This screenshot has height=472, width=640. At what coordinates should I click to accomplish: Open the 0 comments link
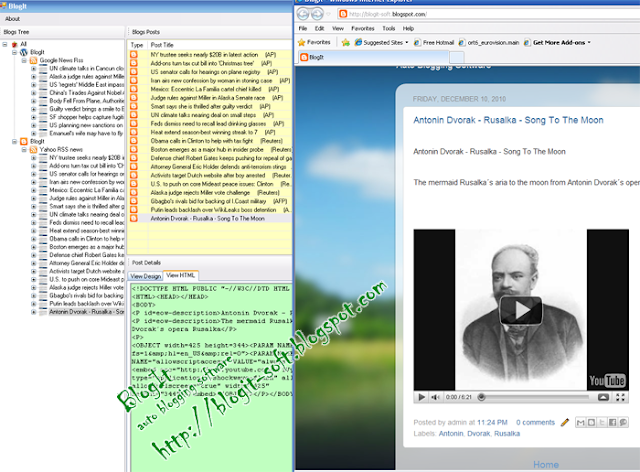pyautogui.click(x=536, y=423)
